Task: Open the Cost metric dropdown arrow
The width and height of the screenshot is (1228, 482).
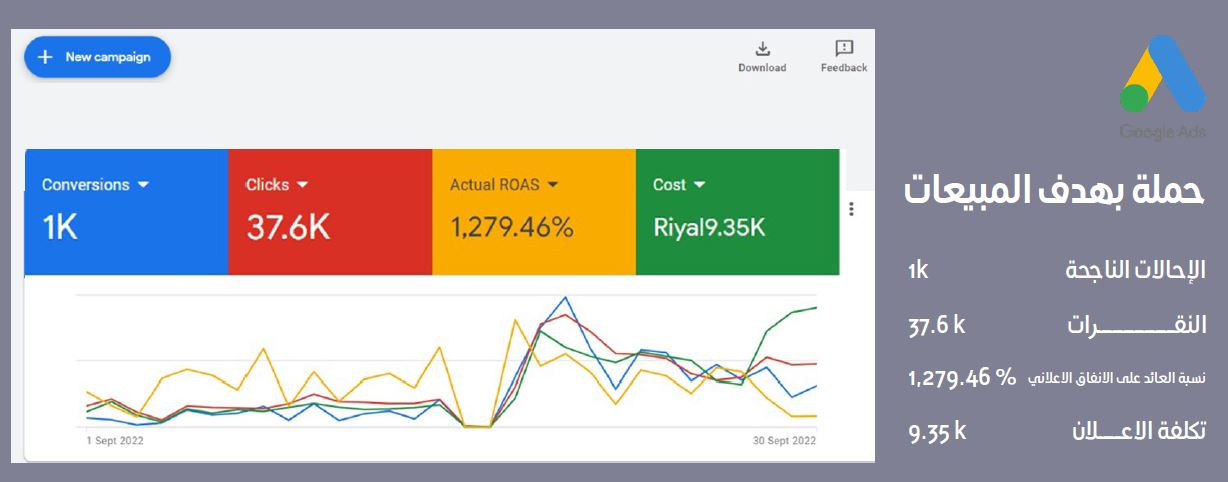Action: tap(699, 185)
